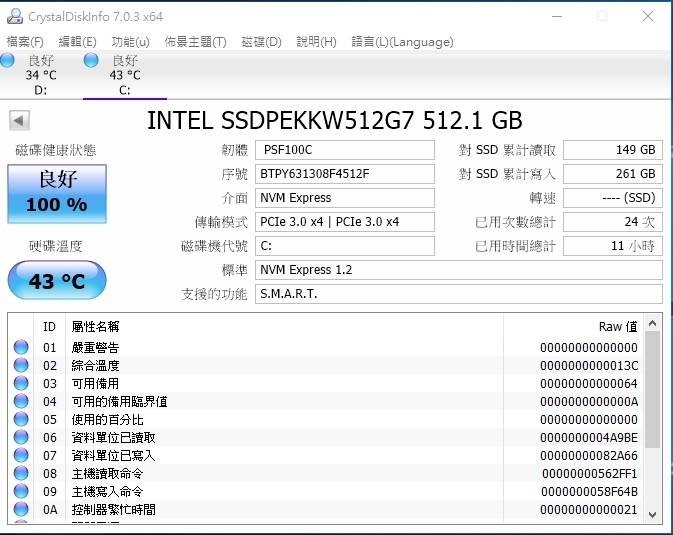Open the 編輯(E) menu
This screenshot has height=535, width=673.
point(77,42)
